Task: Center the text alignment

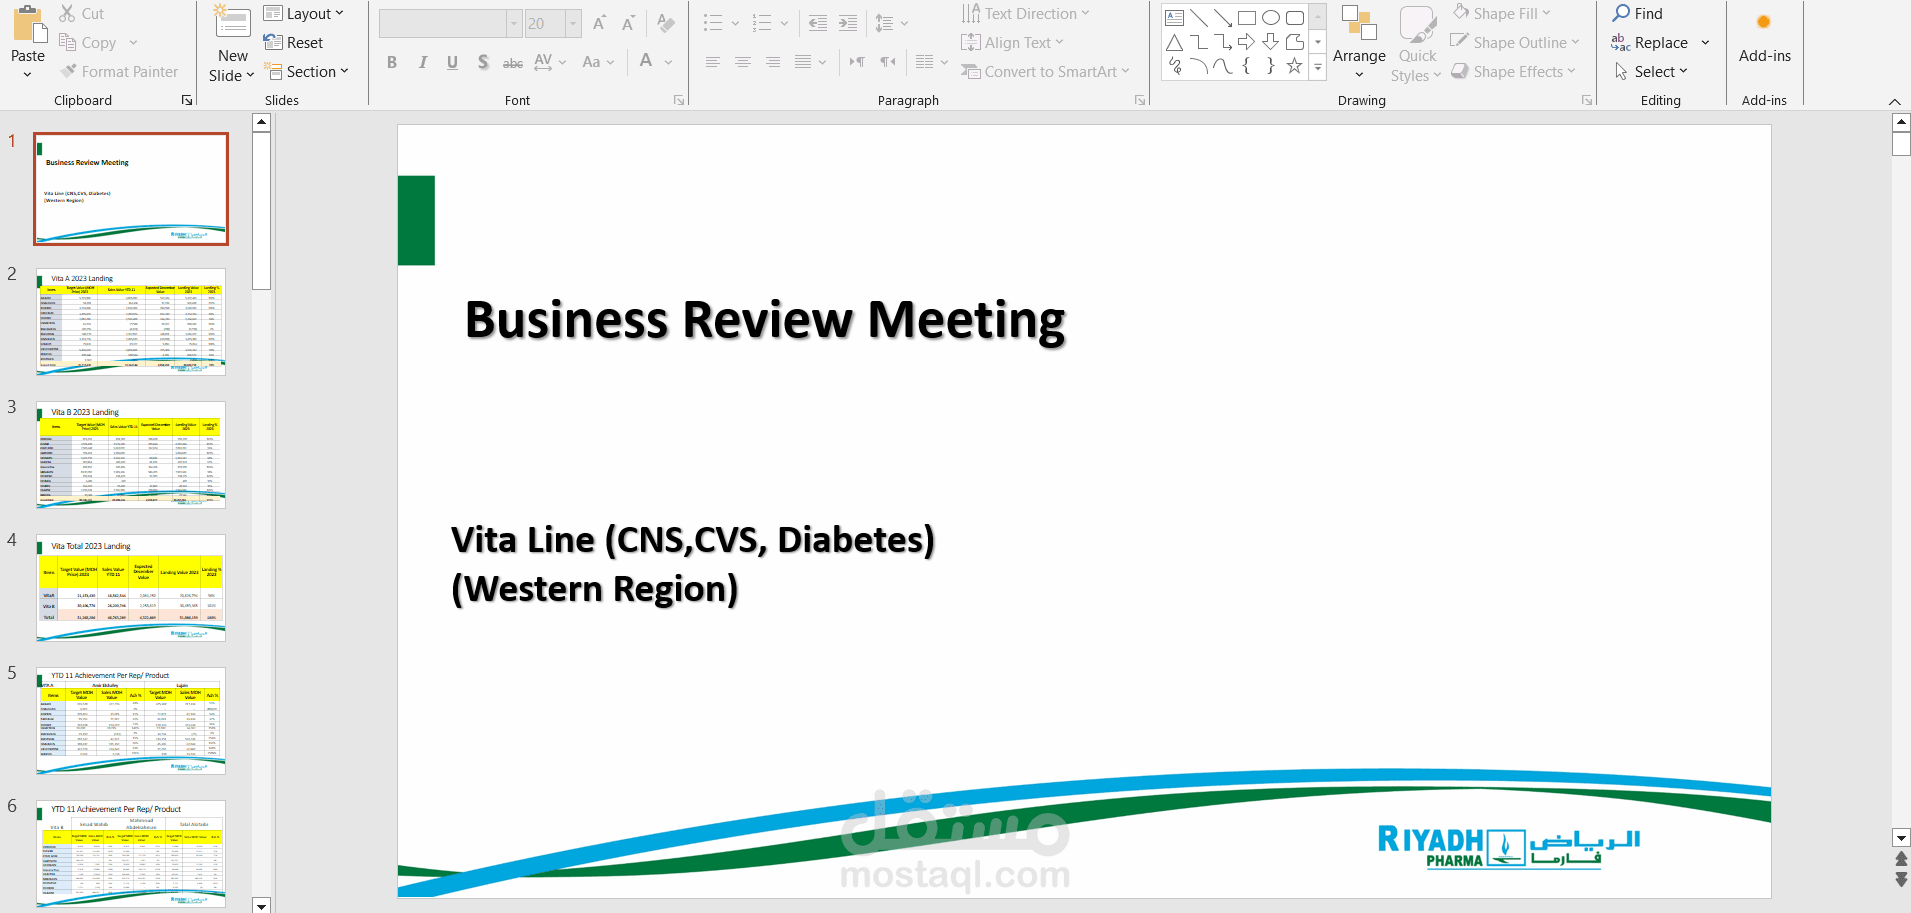Action: [x=743, y=62]
